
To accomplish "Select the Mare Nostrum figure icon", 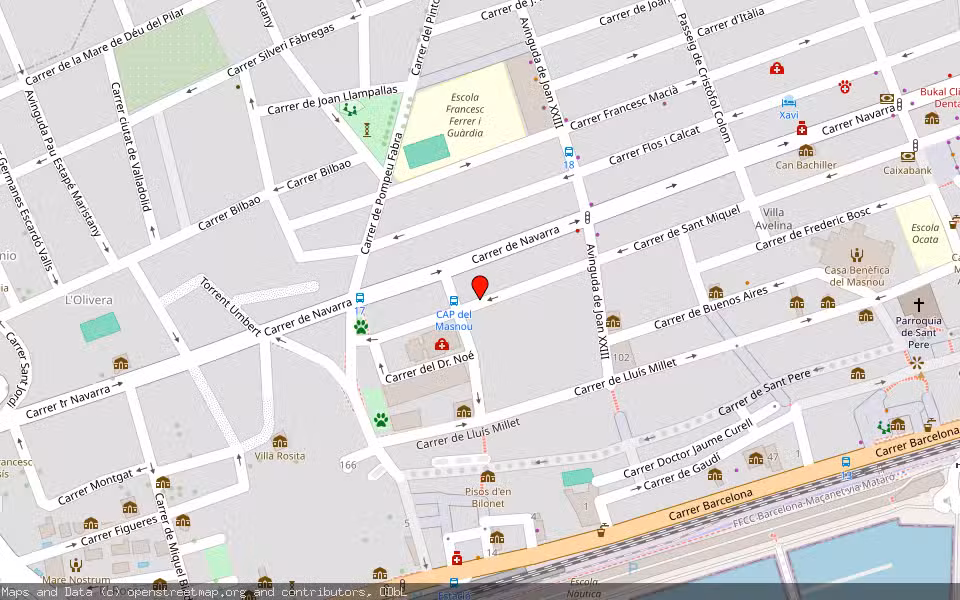I will [x=76, y=564].
